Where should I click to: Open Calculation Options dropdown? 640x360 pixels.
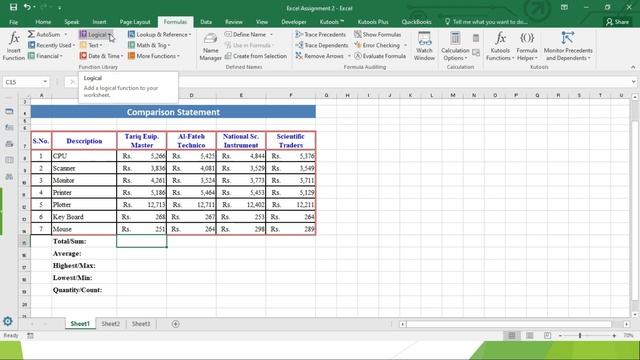pos(455,46)
